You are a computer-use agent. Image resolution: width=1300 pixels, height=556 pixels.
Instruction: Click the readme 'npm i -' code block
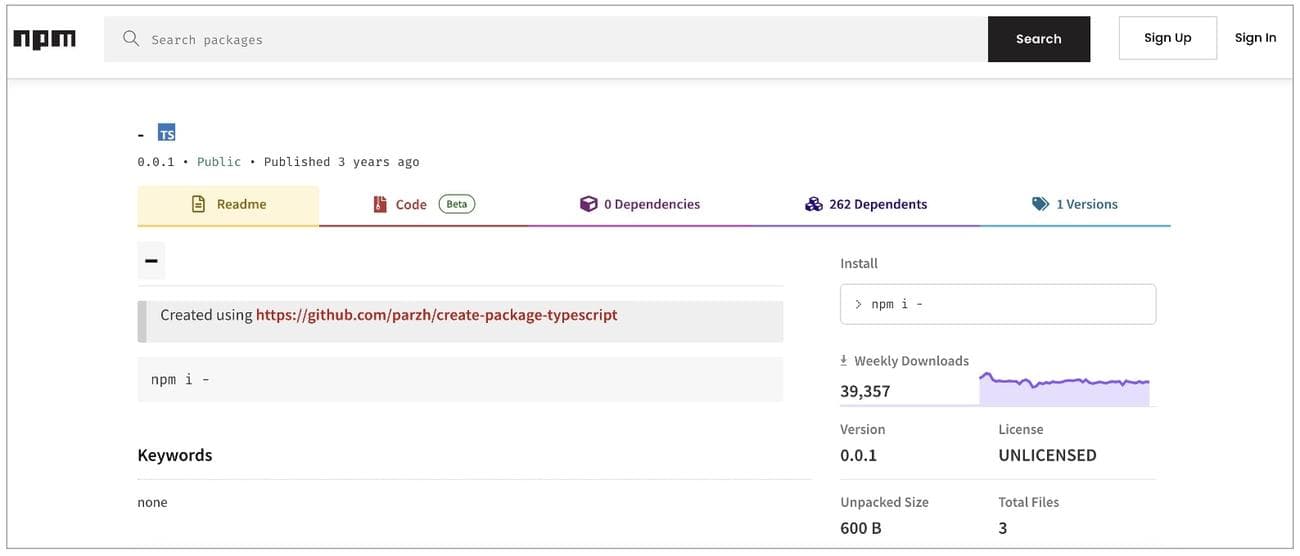460,380
